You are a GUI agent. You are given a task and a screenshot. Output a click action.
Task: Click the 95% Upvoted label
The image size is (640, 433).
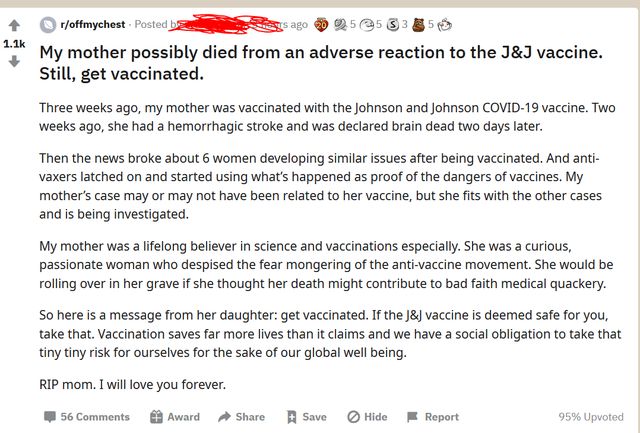(x=591, y=417)
